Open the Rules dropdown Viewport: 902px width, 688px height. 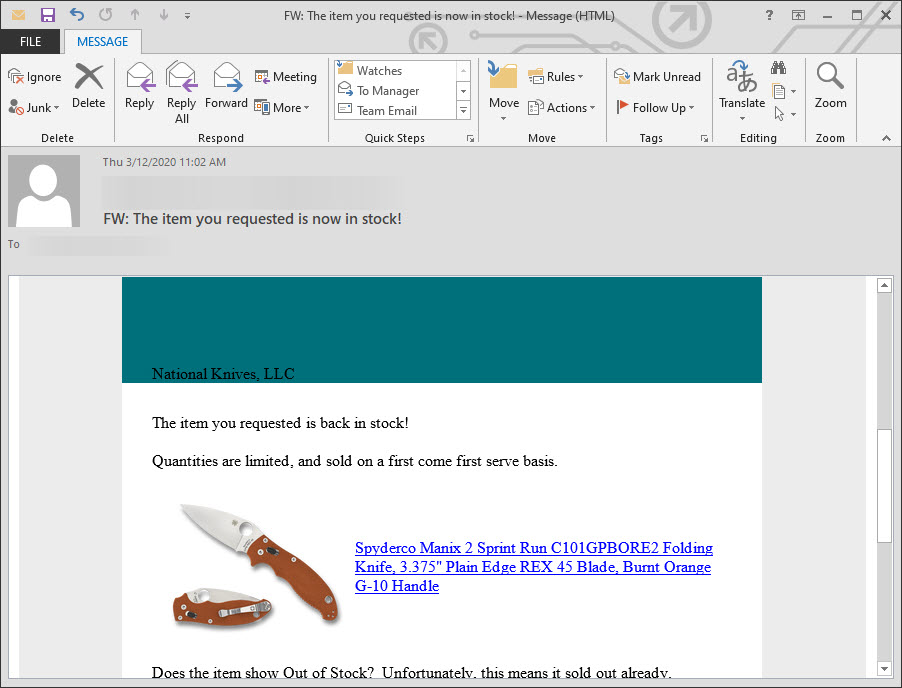point(556,77)
